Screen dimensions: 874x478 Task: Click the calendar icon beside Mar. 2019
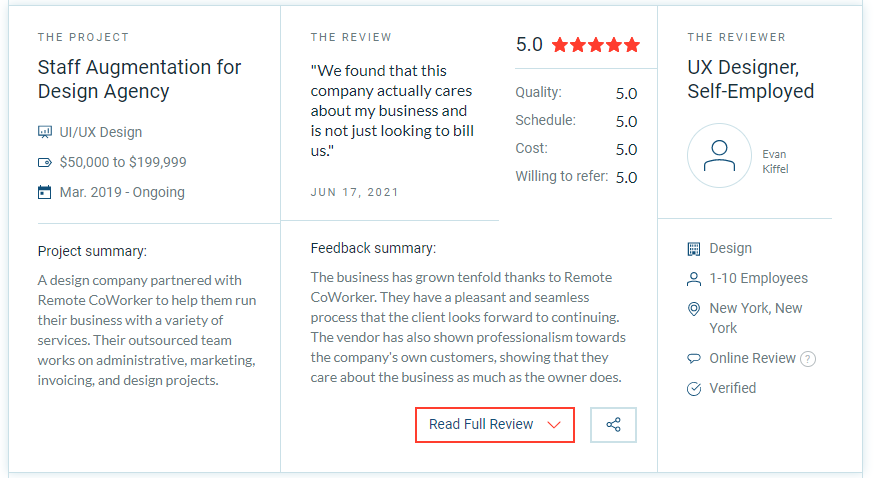[x=45, y=192]
